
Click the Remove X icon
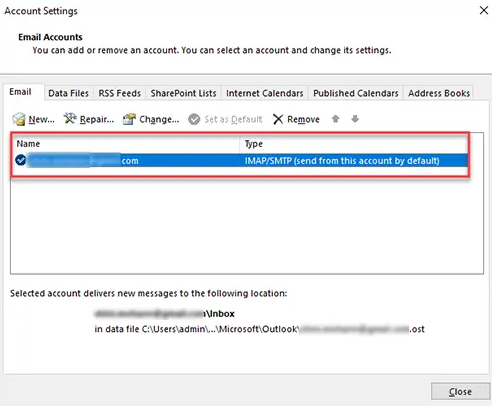[x=278, y=119]
